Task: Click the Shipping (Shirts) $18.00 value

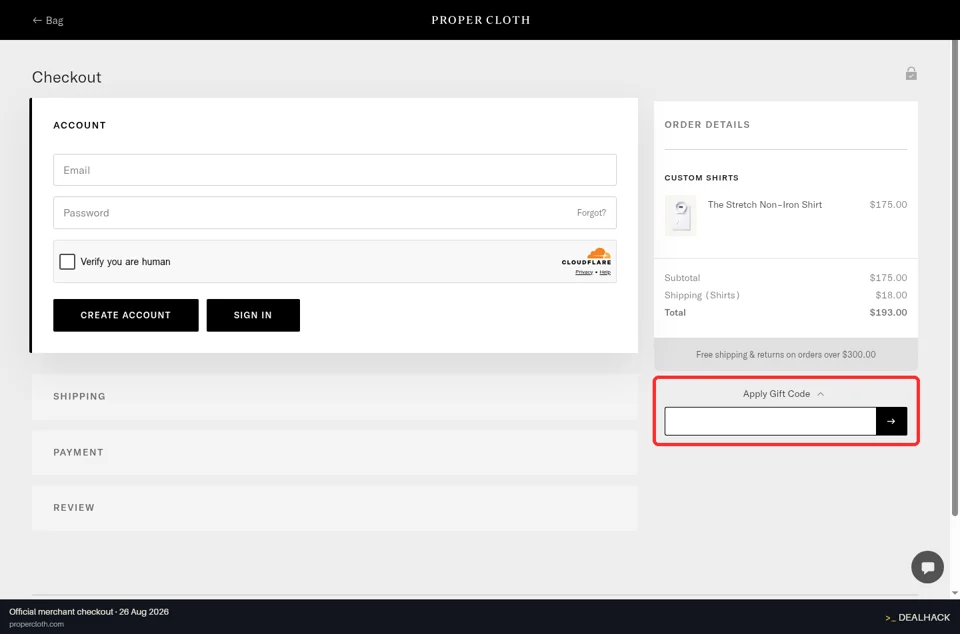Action: click(891, 296)
